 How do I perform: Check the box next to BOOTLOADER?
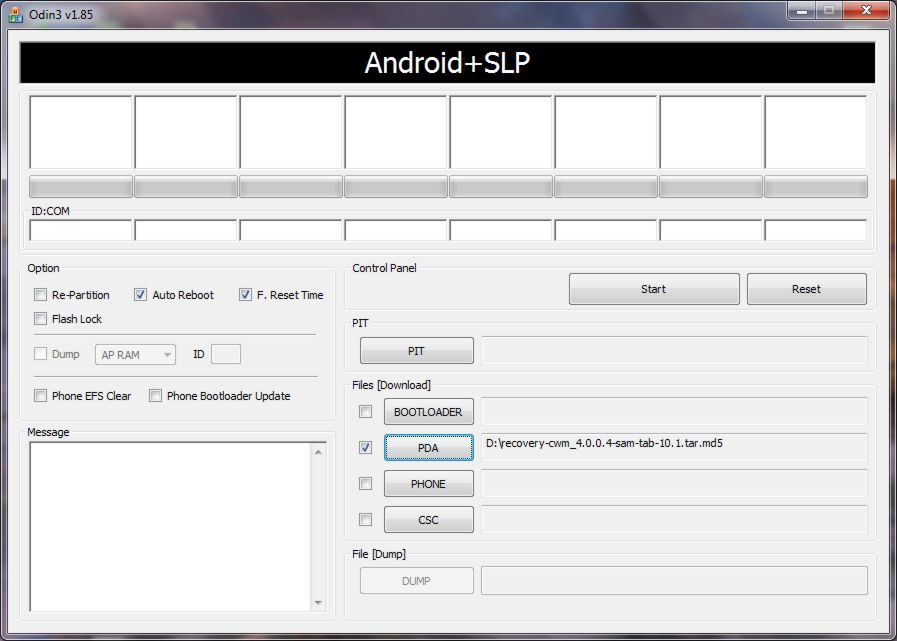(365, 411)
